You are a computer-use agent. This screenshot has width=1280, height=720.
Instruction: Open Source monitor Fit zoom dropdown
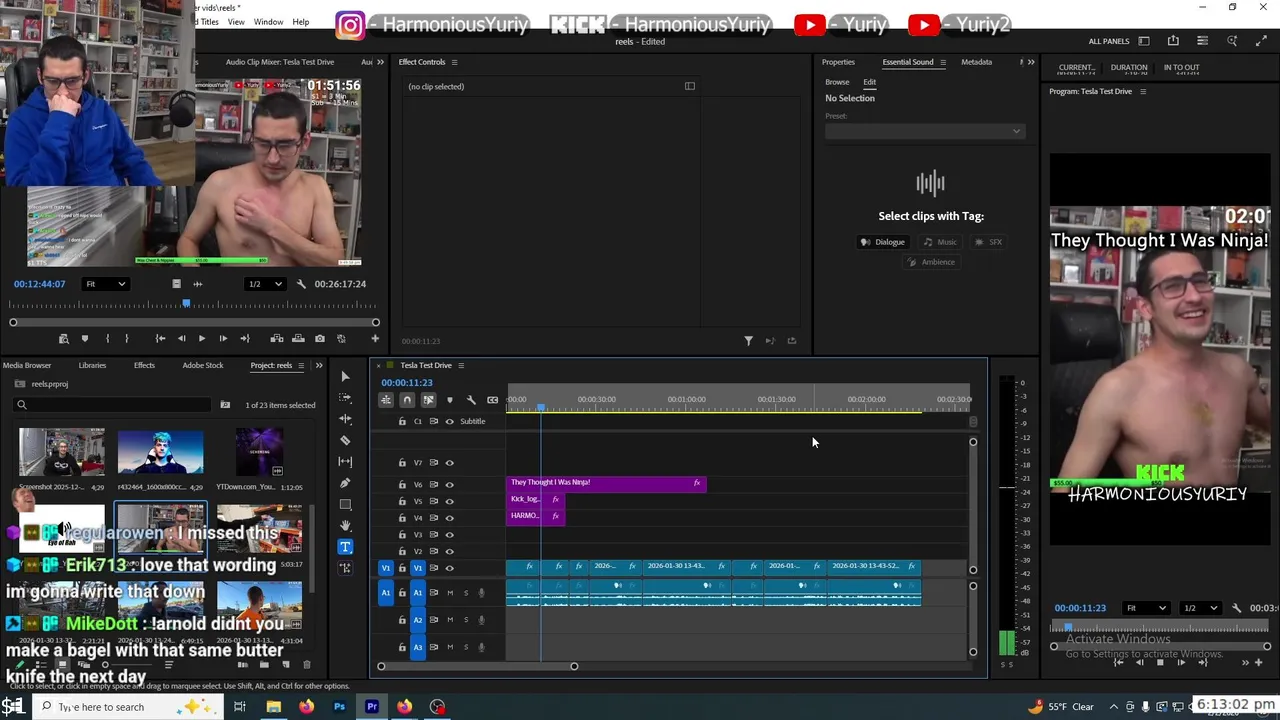[x=105, y=284]
